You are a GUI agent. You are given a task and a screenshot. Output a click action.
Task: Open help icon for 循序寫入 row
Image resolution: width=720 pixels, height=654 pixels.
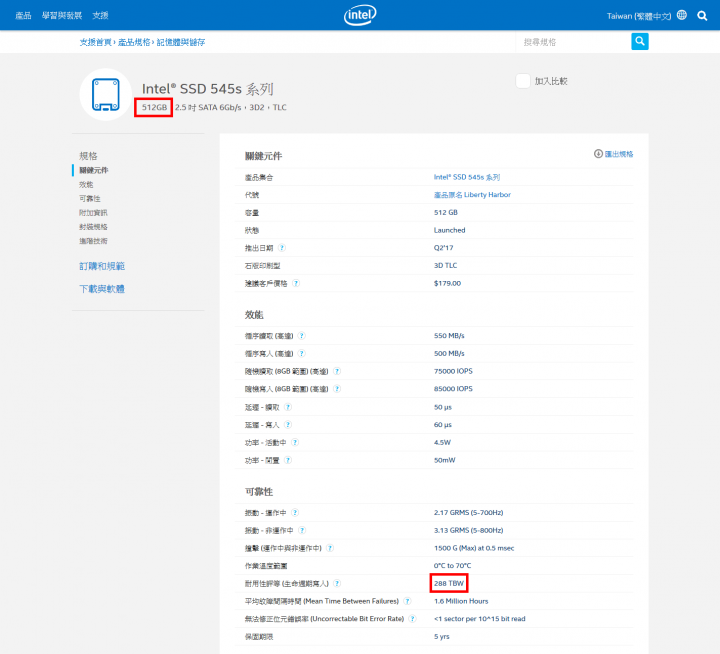tap(302, 353)
